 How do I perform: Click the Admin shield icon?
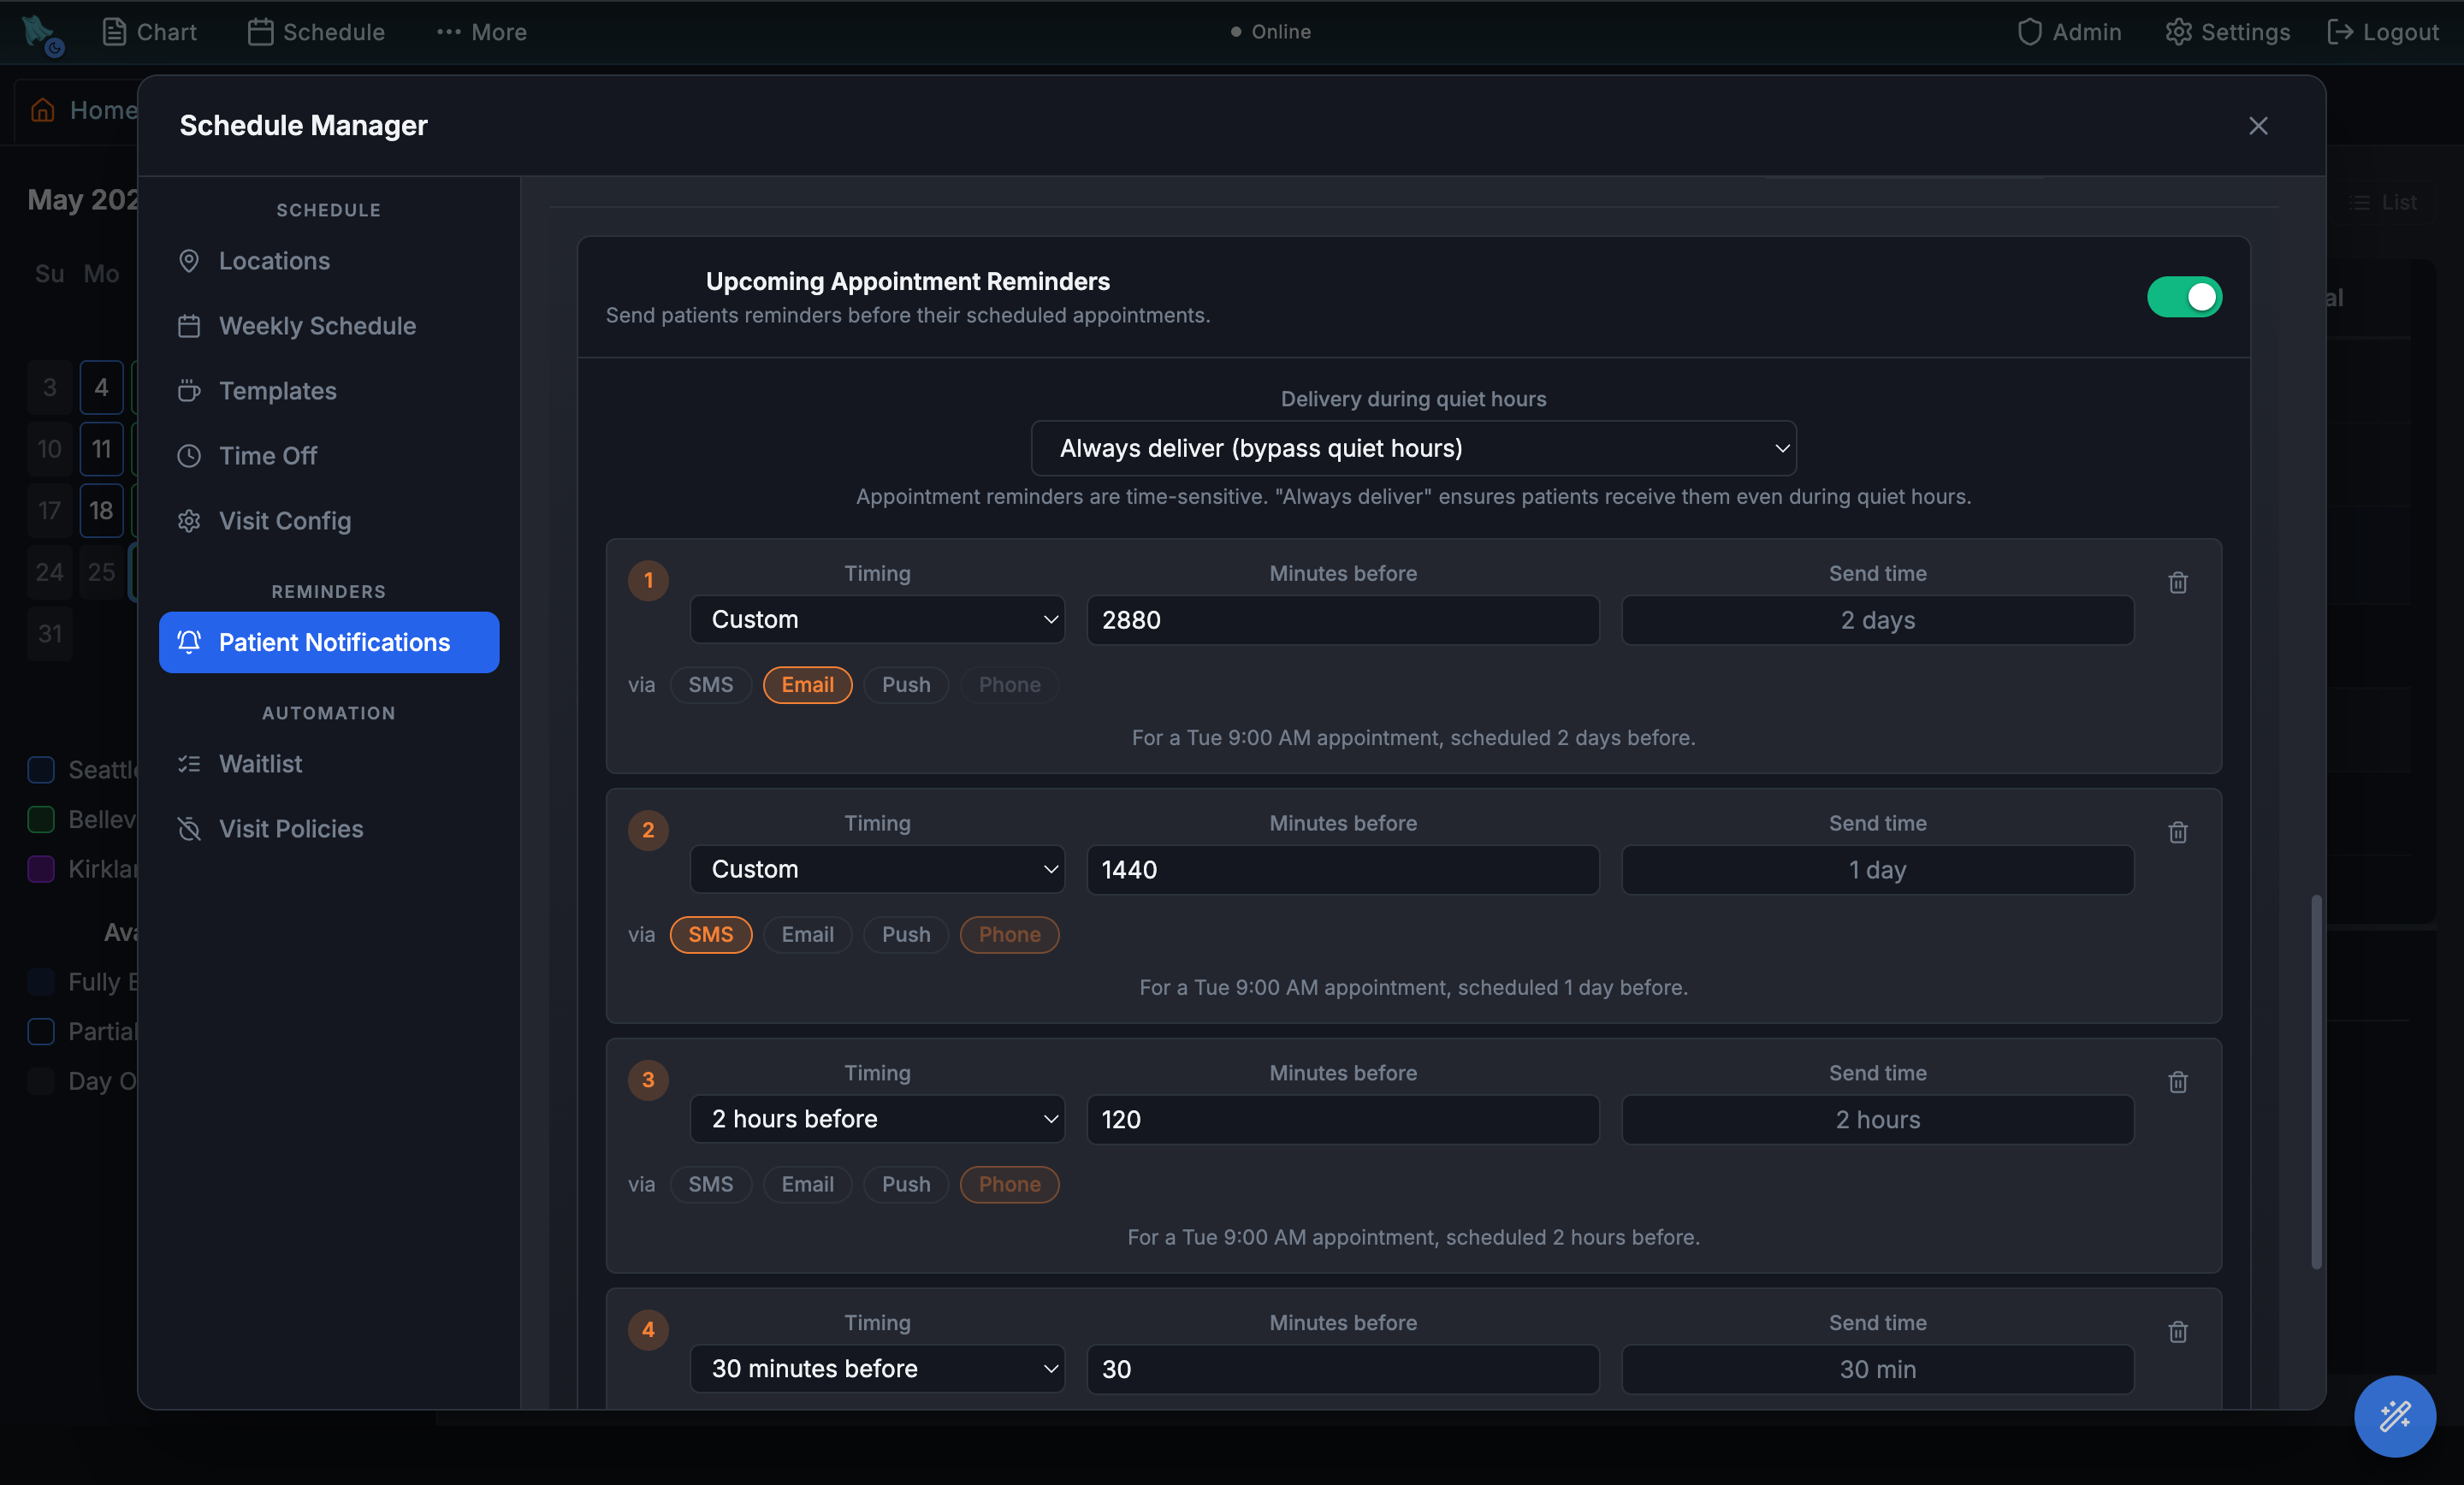point(2029,32)
